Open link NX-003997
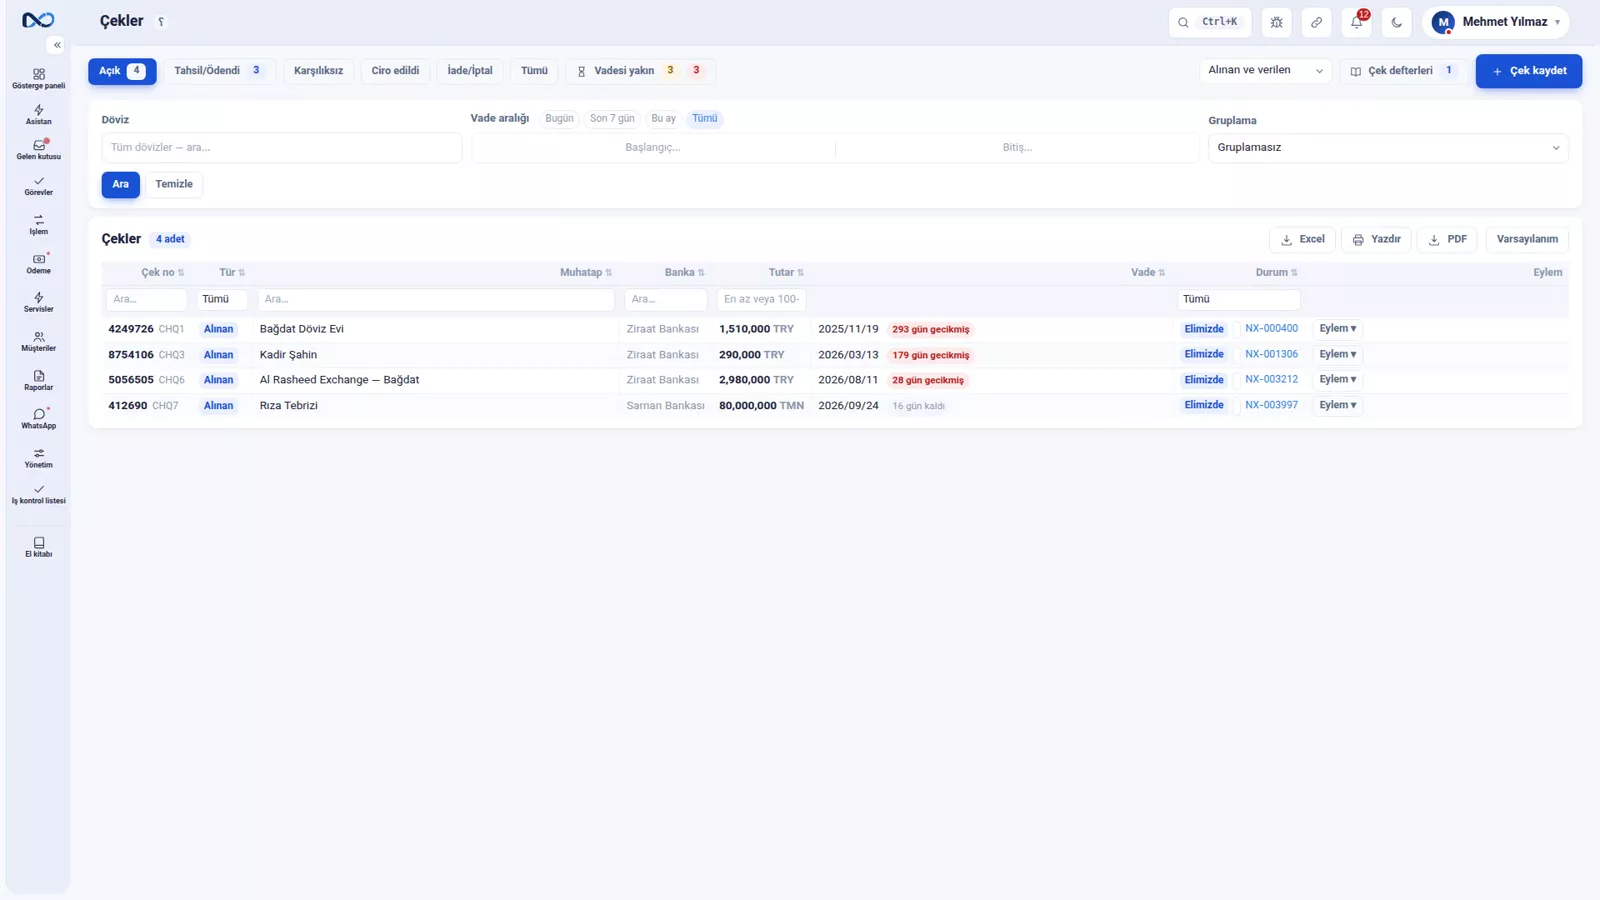 coord(1271,405)
